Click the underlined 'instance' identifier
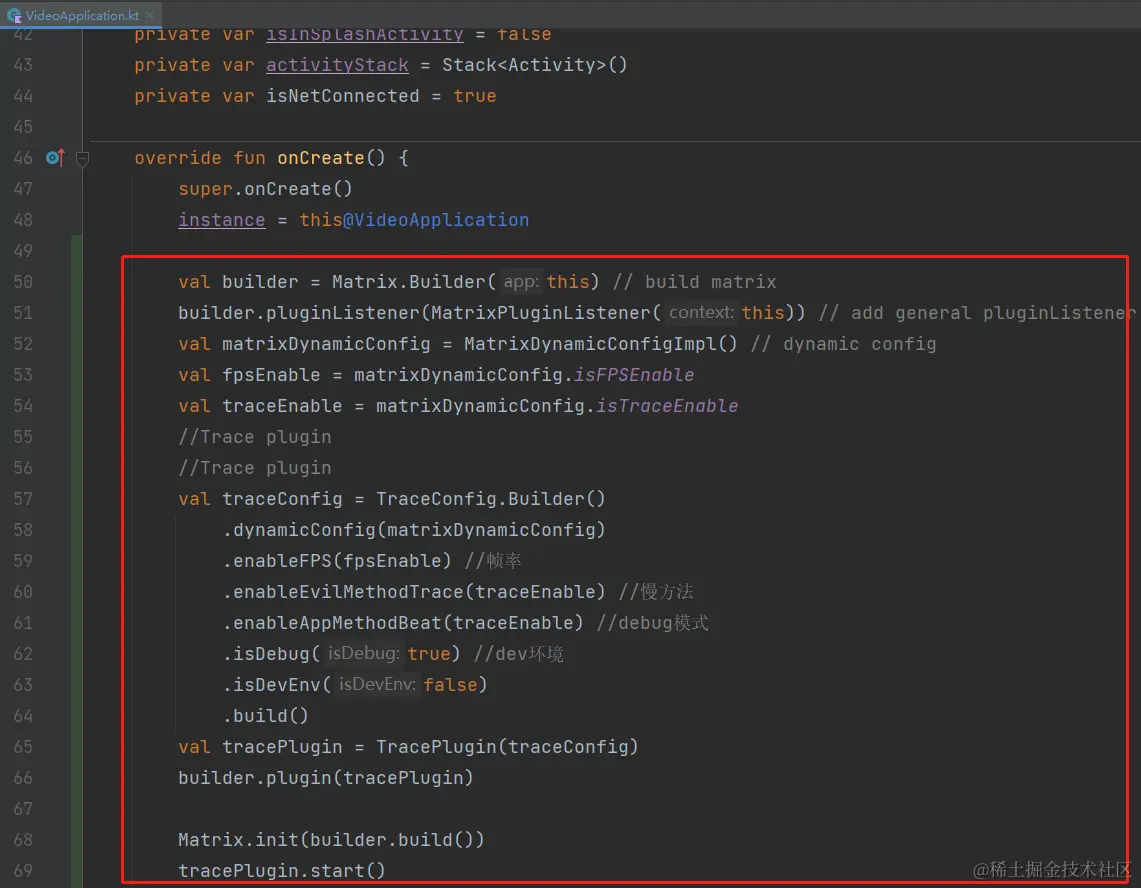This screenshot has height=888, width=1141. [222, 220]
